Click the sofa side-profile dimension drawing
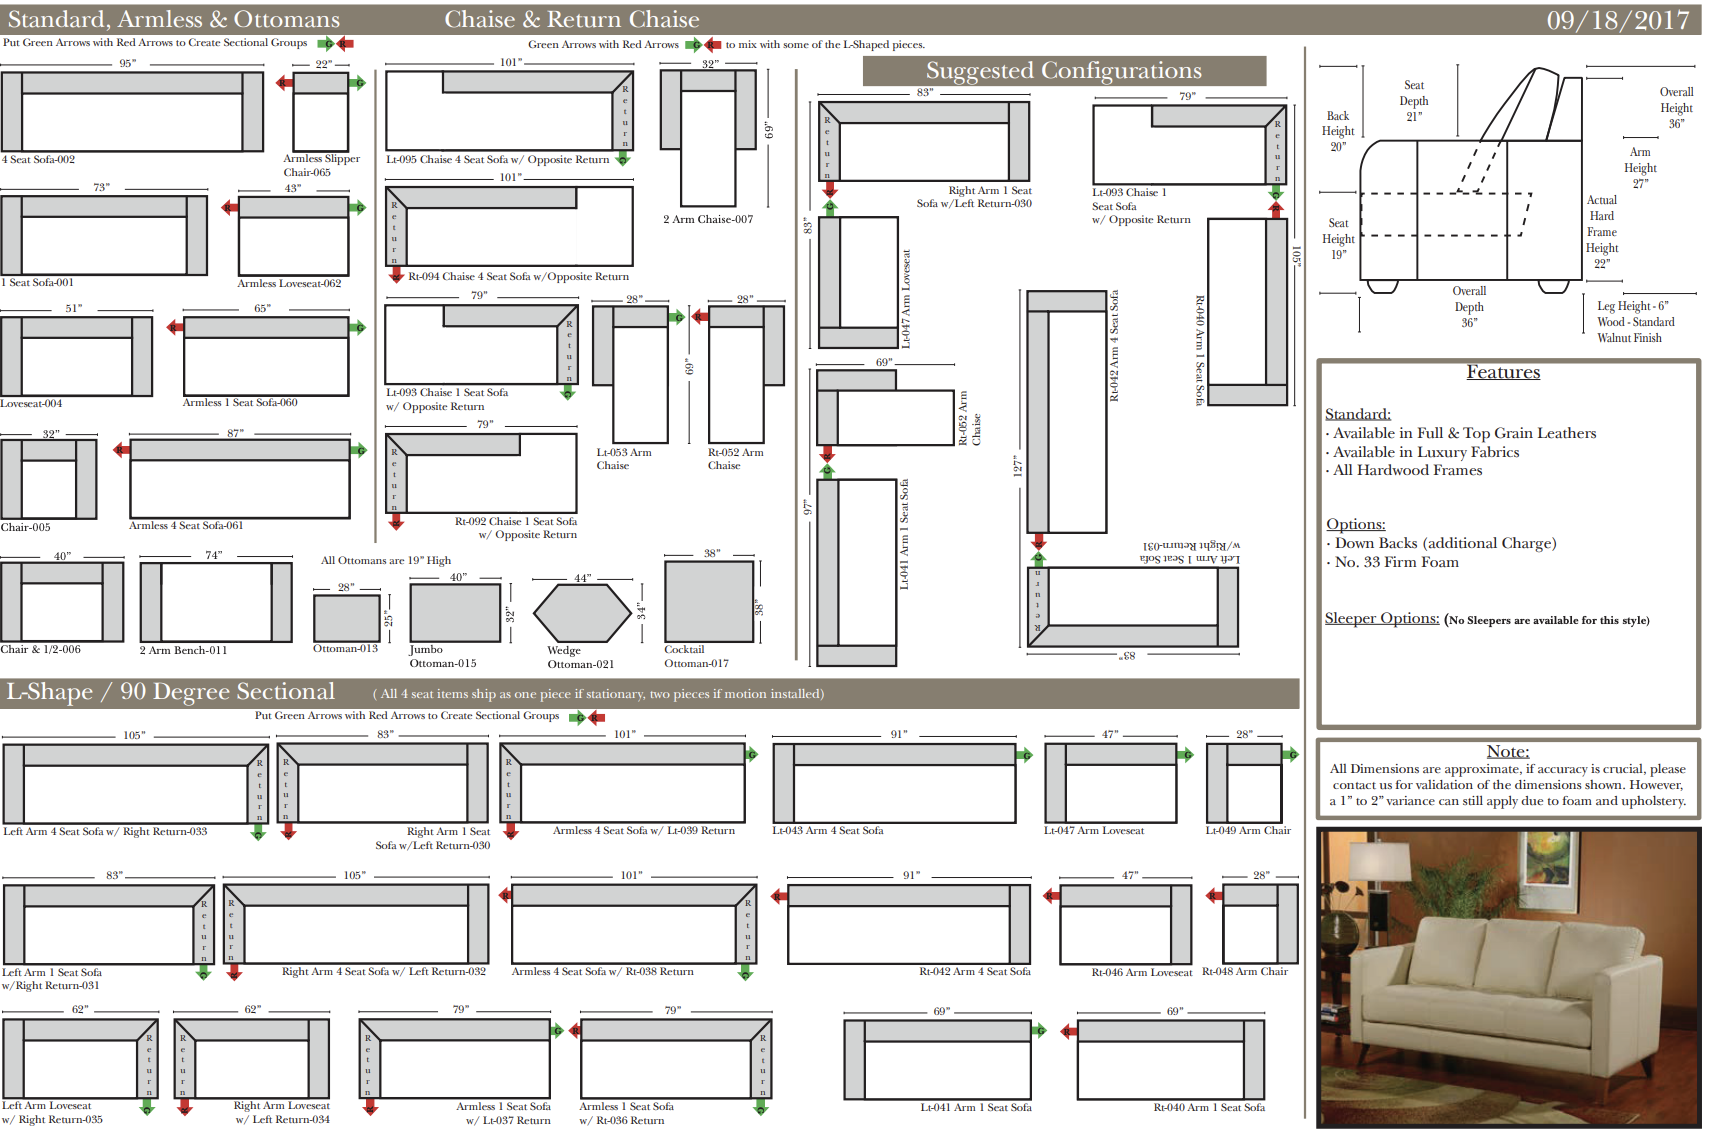Screen dimensions: 1735x1147 1472,182
